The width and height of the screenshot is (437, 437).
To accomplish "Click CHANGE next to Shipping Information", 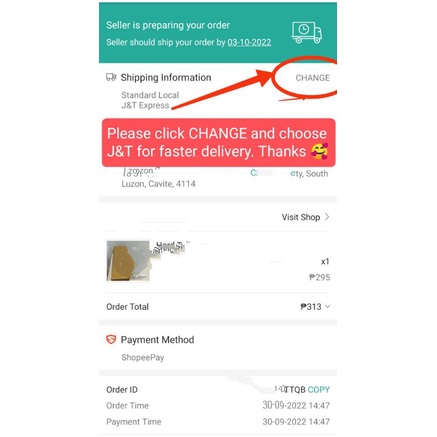I will click(x=312, y=78).
